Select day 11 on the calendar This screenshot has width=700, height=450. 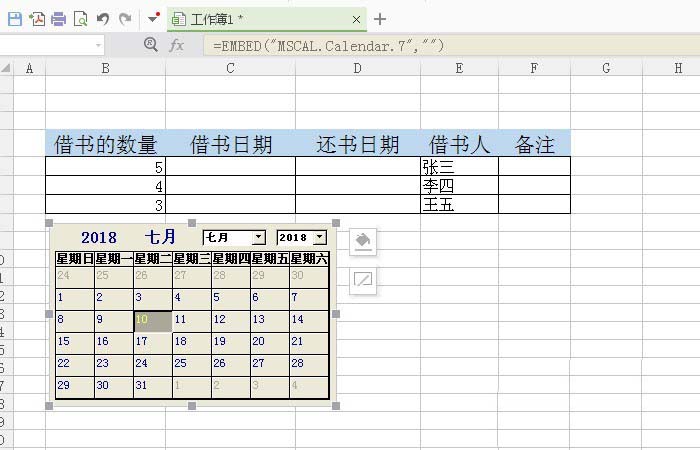pyautogui.click(x=192, y=321)
